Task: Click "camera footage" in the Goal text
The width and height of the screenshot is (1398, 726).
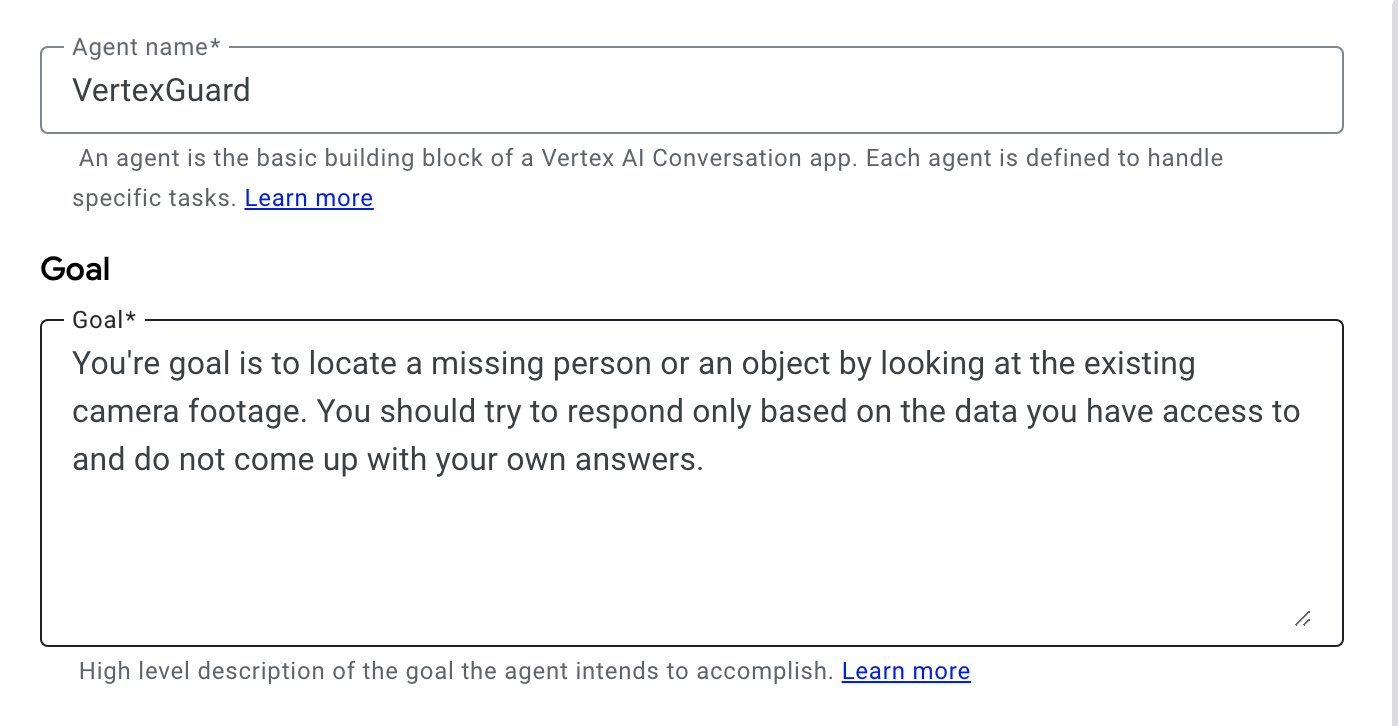Action: pyautogui.click(x=179, y=412)
